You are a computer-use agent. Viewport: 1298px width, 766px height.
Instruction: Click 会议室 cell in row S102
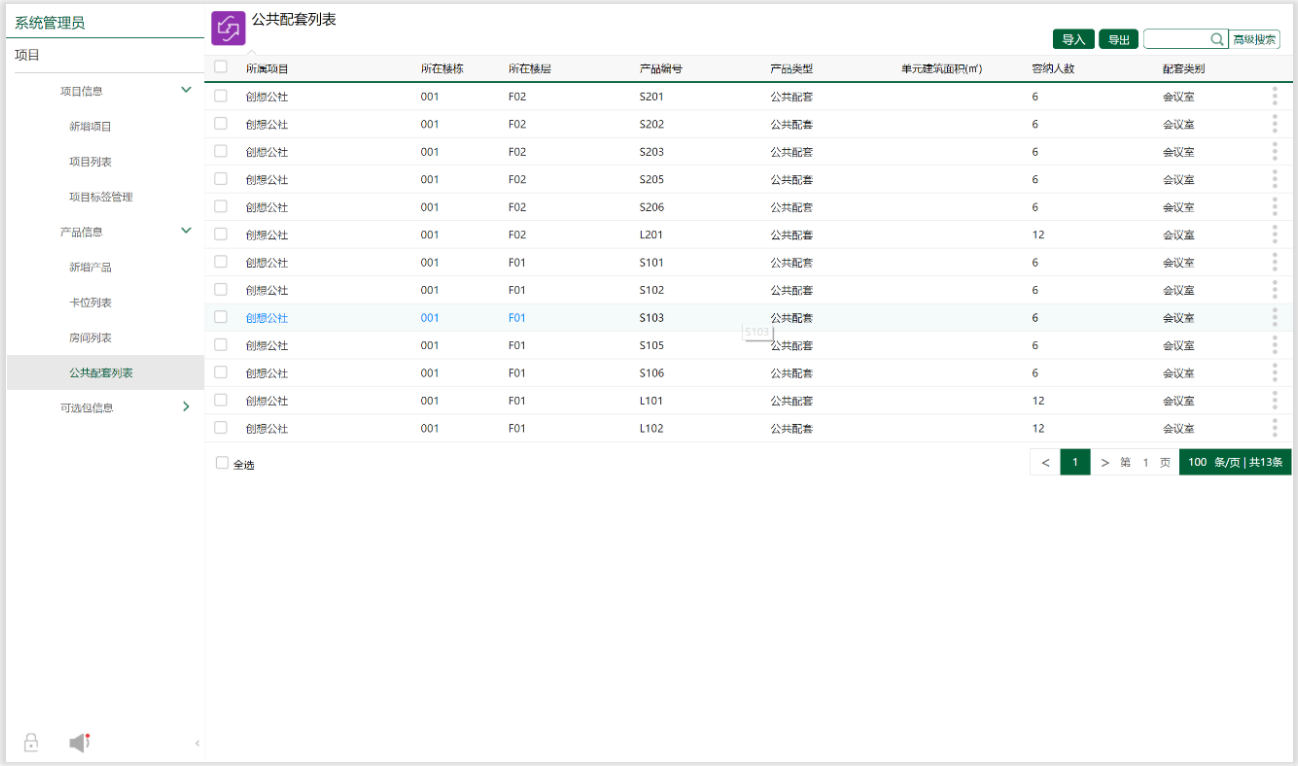(1179, 291)
